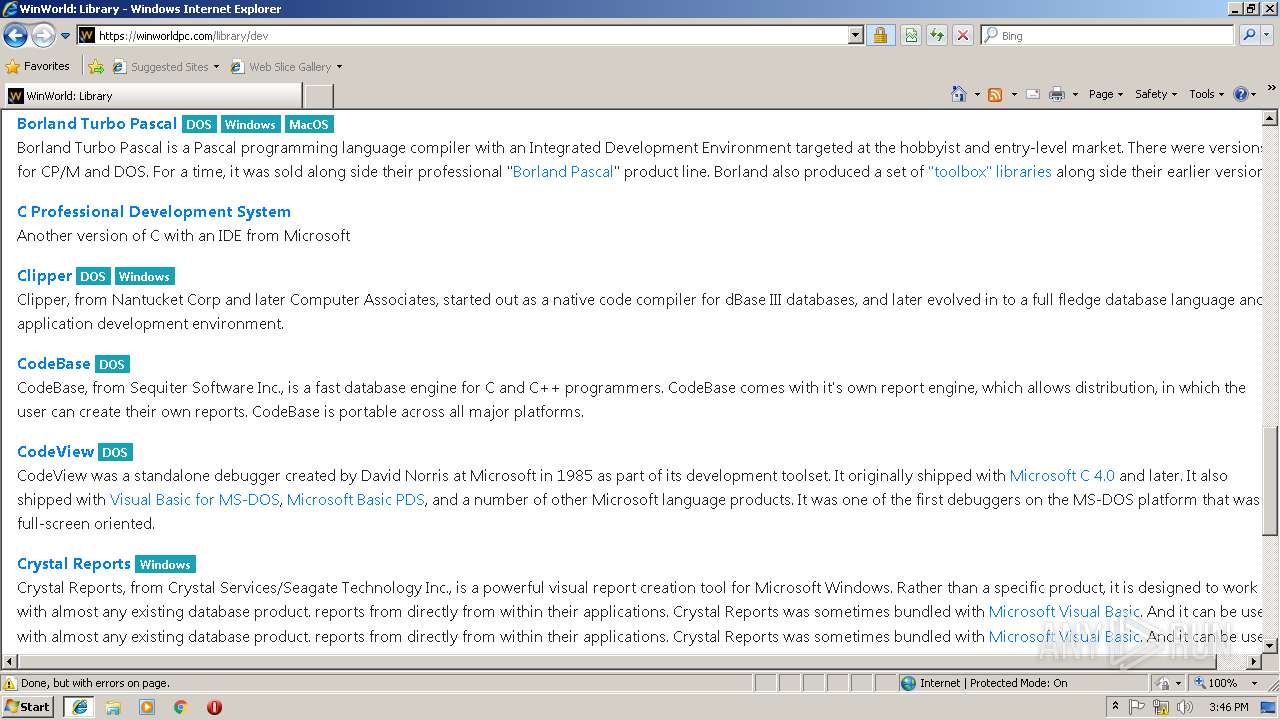Click the volume speaker tray icon
Viewport: 1280px width, 720px height.
pyautogui.click(x=1183, y=707)
